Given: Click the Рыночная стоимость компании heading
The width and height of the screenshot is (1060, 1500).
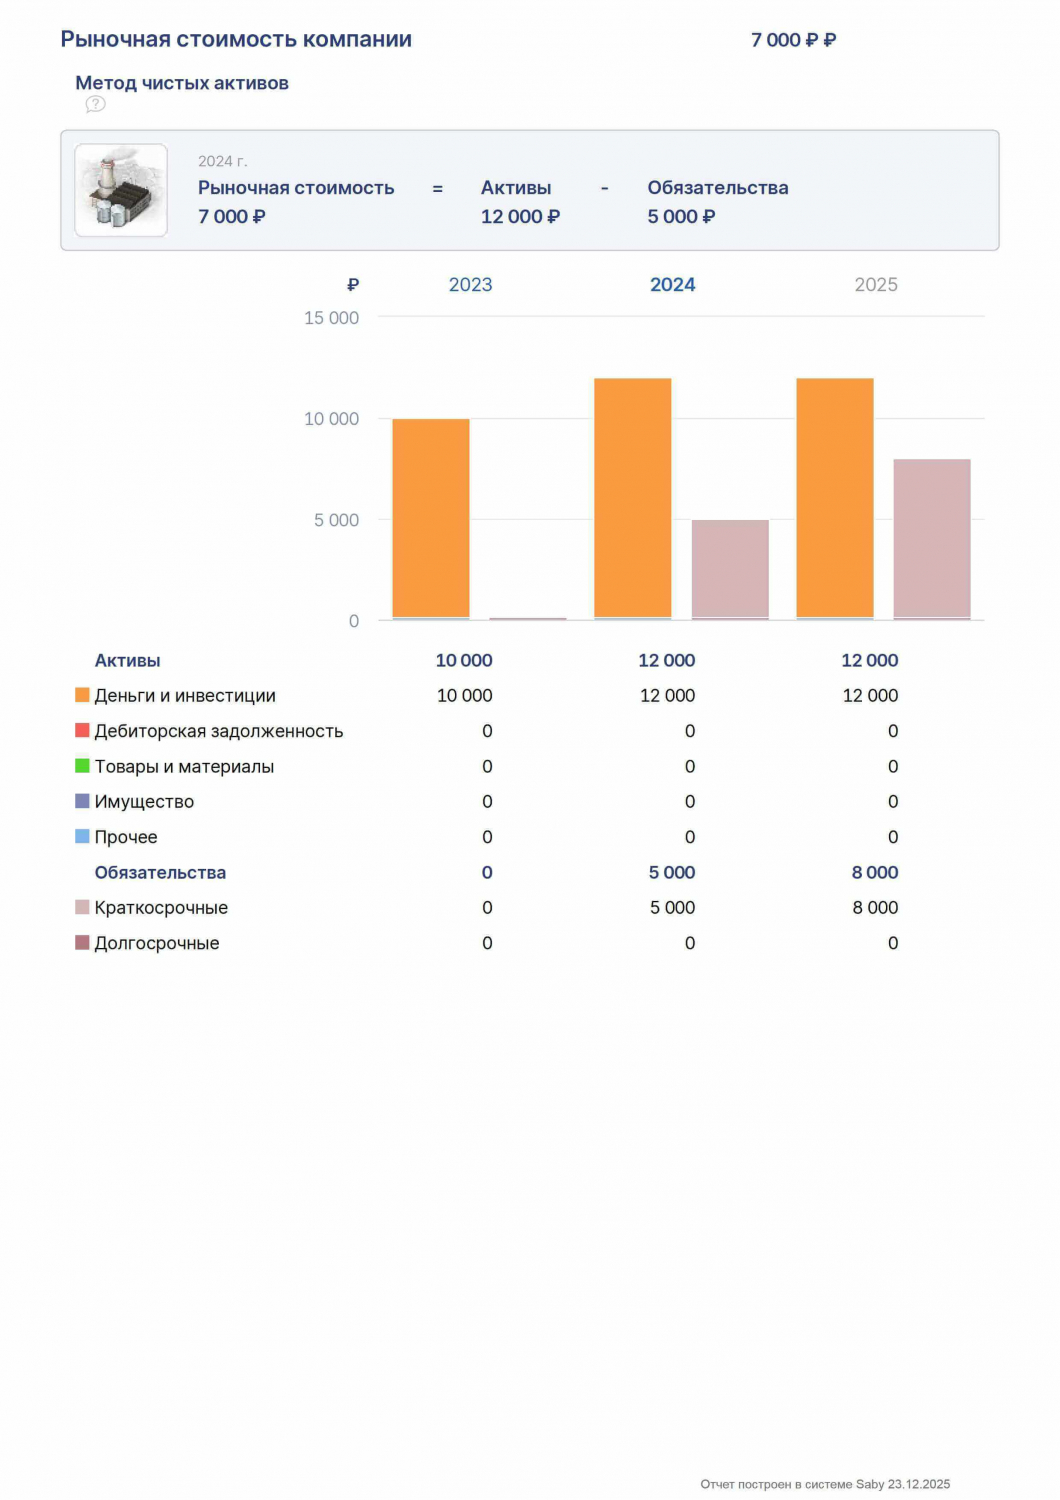Looking at the screenshot, I should (236, 39).
